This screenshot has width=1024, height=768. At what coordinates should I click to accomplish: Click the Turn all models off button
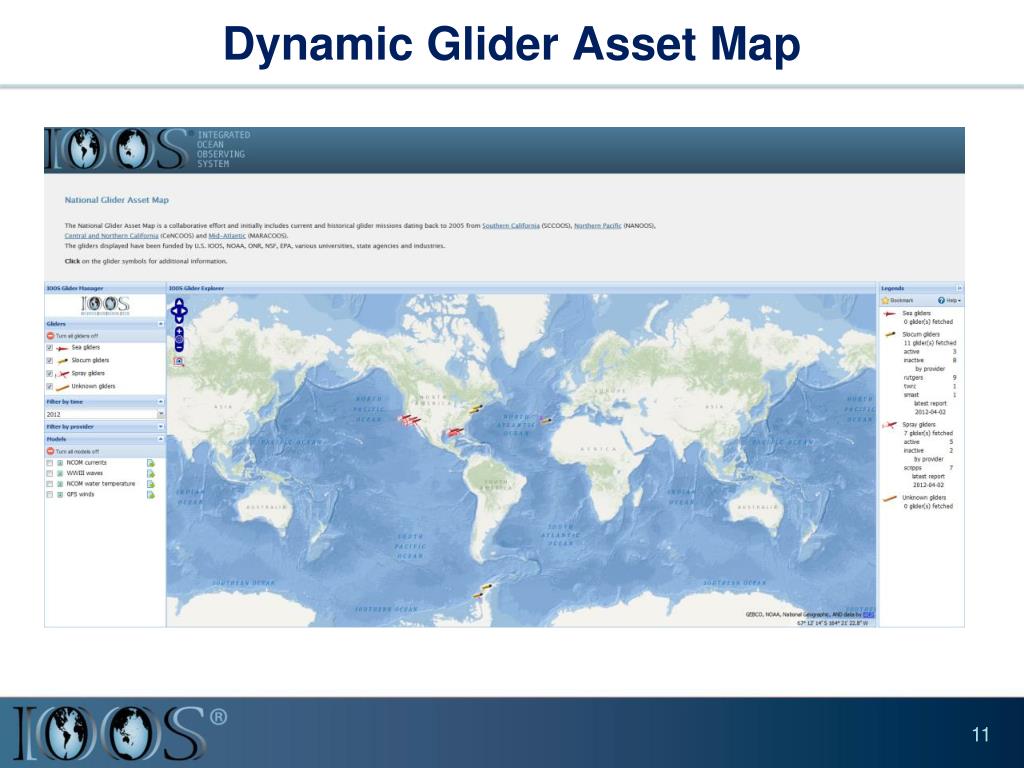click(x=72, y=451)
